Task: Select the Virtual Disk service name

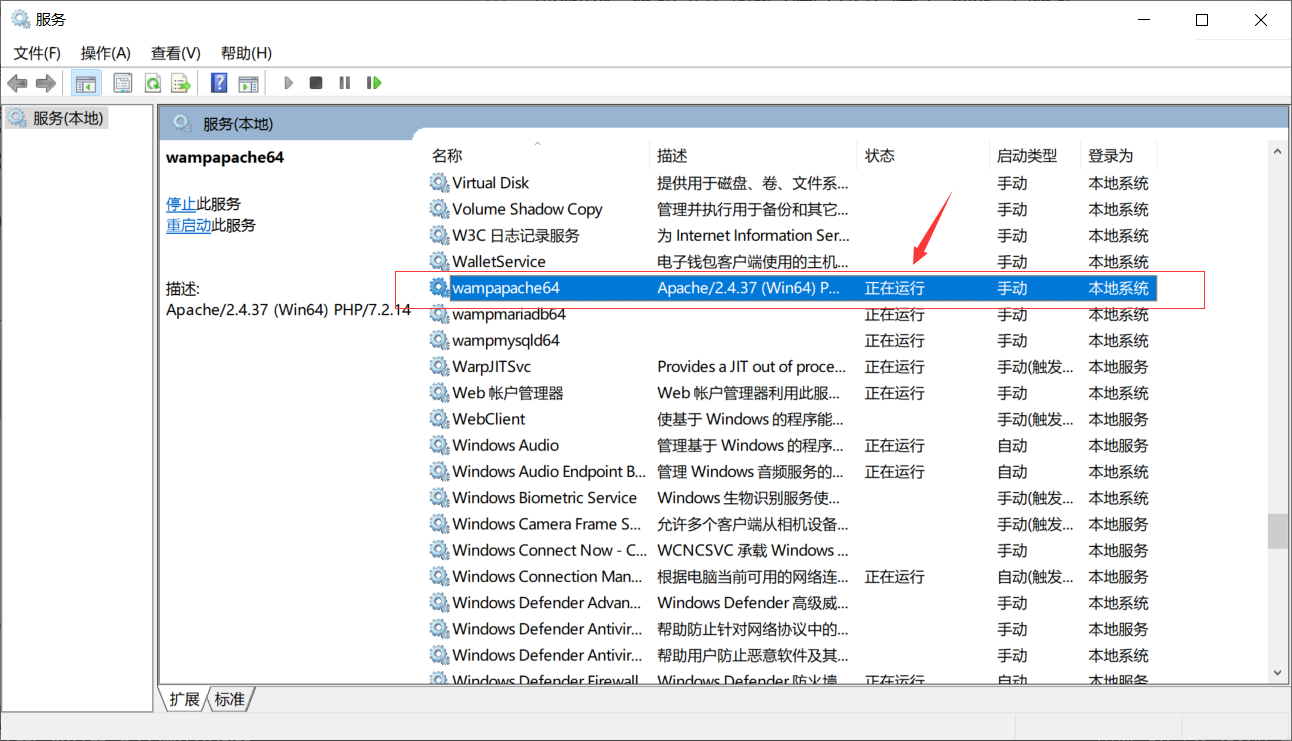Action: coord(491,183)
